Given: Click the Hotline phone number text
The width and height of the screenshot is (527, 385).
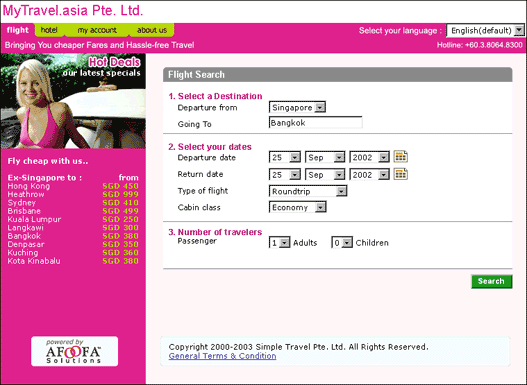Looking at the screenshot, I should (480, 45).
